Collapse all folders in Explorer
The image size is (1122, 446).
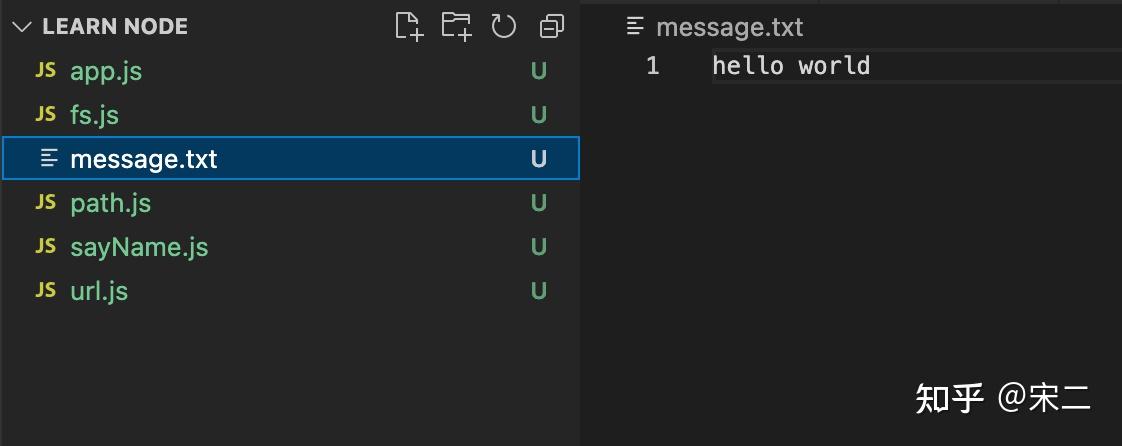pos(551,27)
